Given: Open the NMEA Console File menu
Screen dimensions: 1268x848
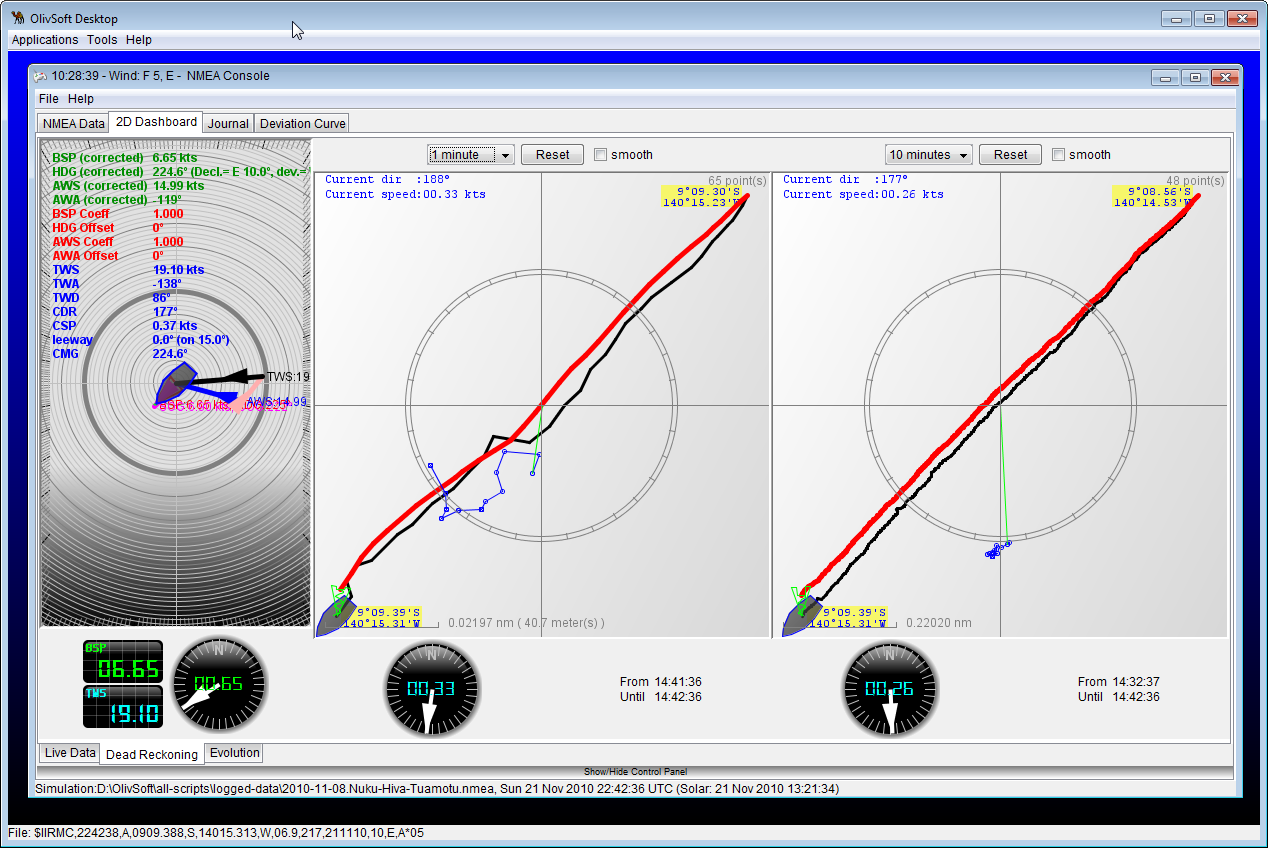Looking at the screenshot, I should [x=48, y=99].
